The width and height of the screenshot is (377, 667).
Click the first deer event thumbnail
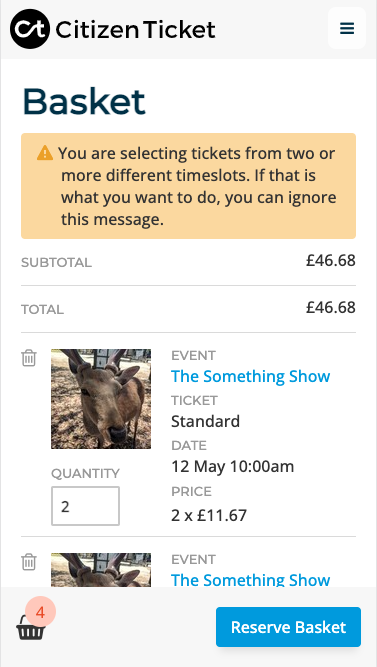point(101,399)
